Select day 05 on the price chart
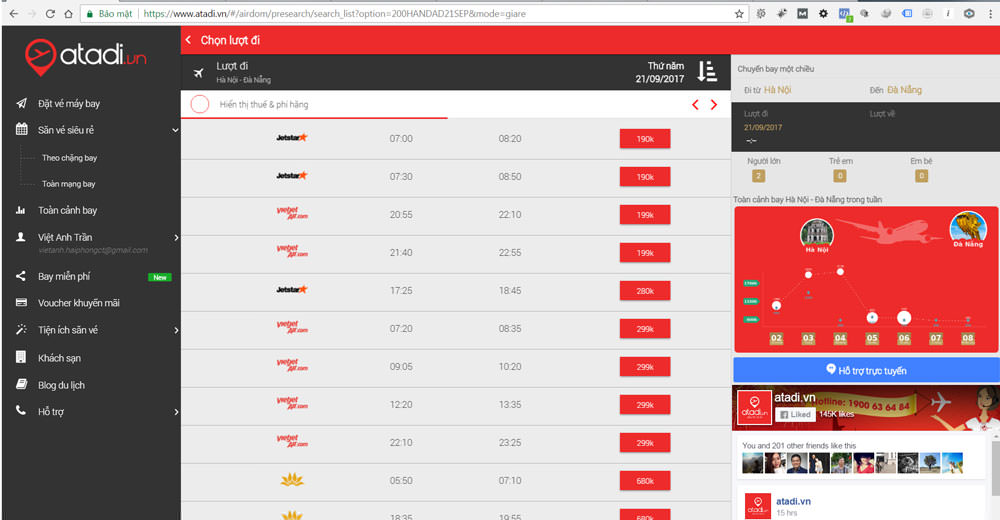1000x520 pixels. click(x=872, y=339)
